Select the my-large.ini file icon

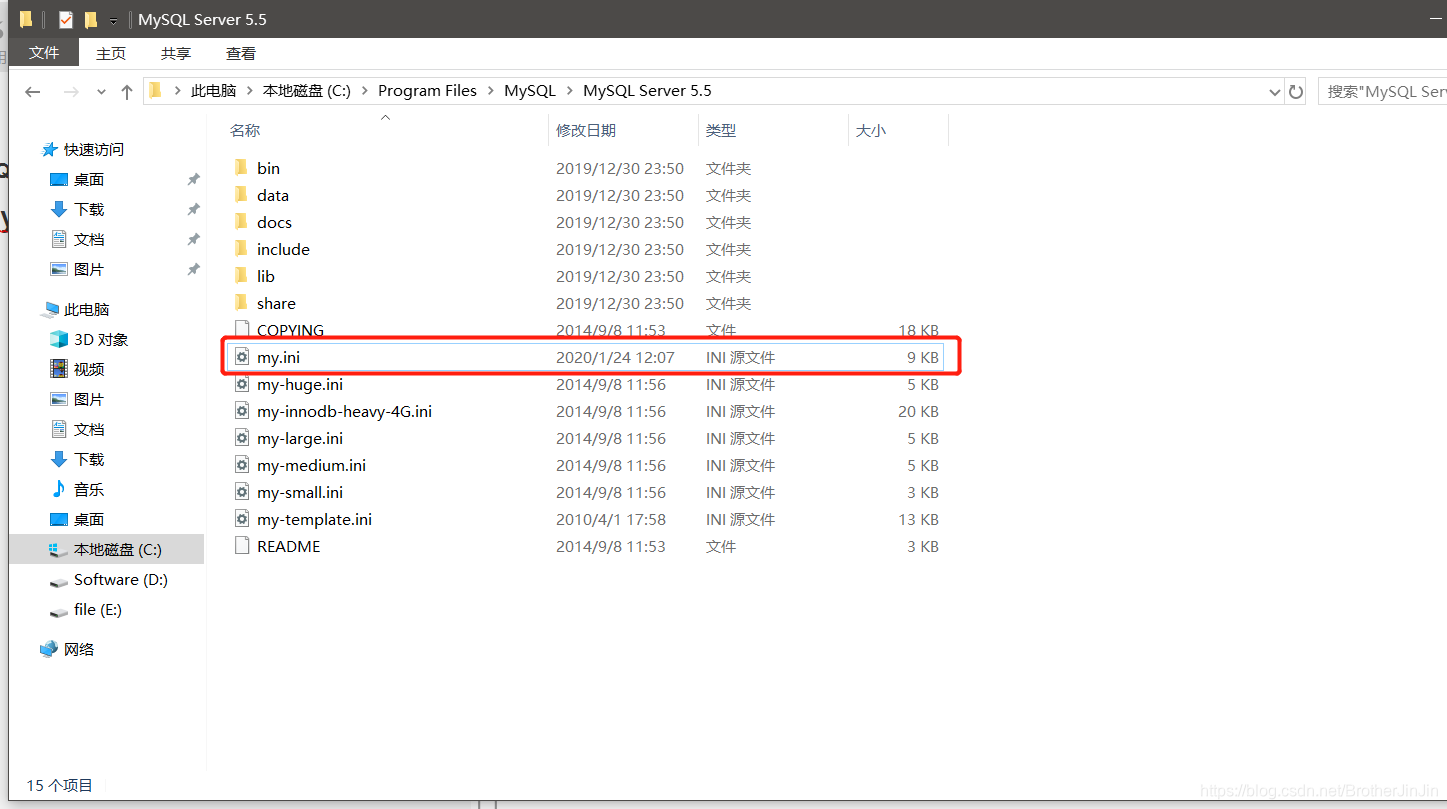point(240,438)
